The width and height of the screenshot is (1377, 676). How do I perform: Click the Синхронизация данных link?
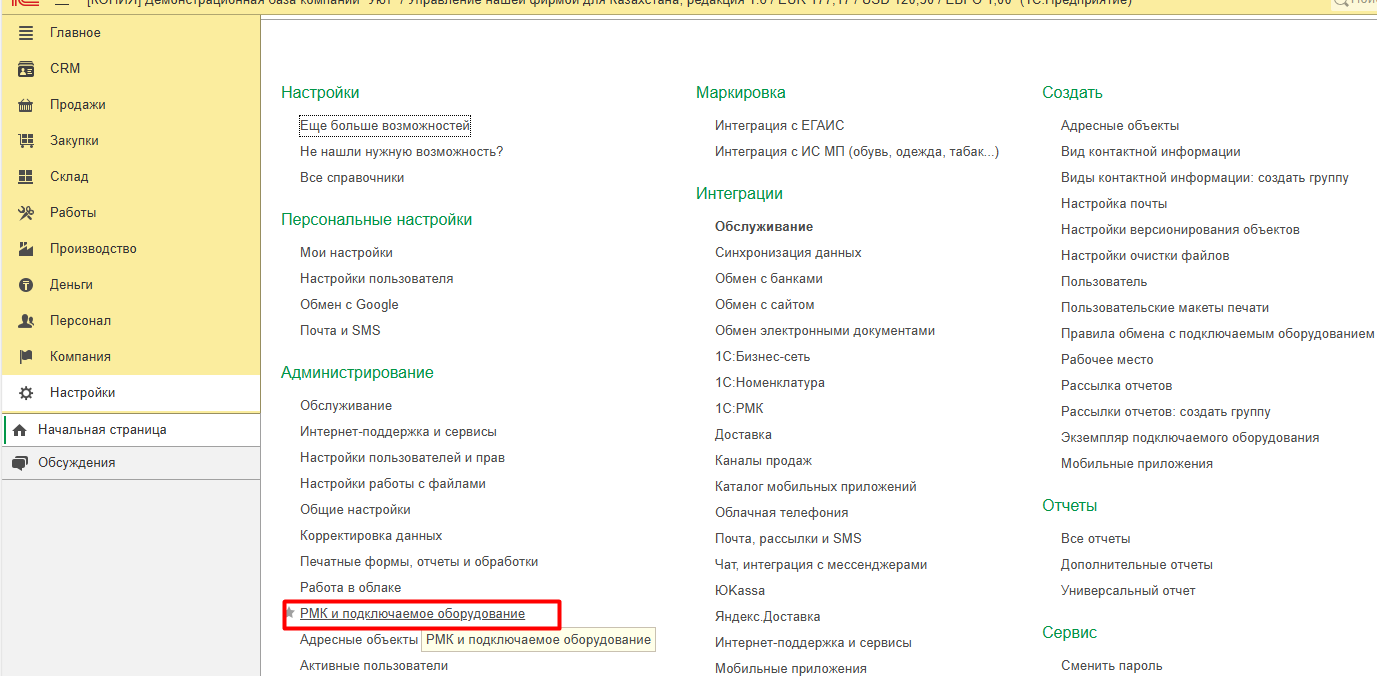[787, 253]
